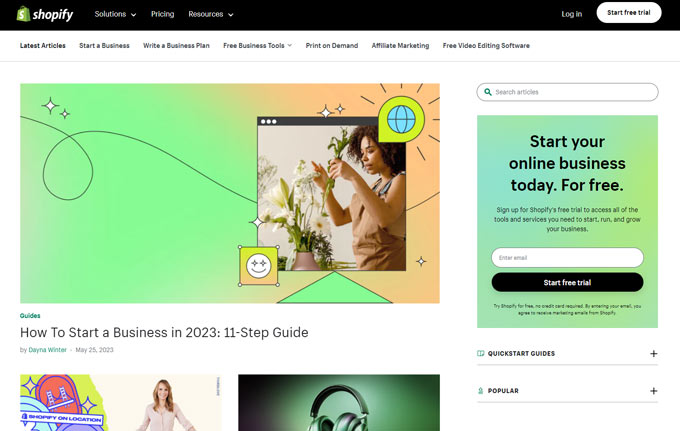
Task: Click the search magnifier icon
Action: click(488, 92)
